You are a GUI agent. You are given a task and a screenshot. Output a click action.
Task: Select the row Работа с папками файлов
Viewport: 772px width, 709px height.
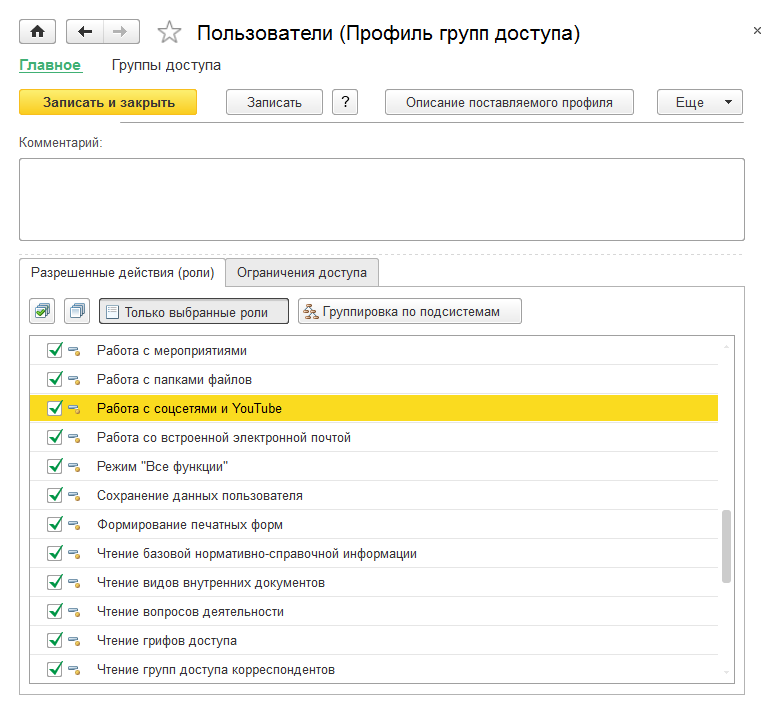[x=374, y=380]
